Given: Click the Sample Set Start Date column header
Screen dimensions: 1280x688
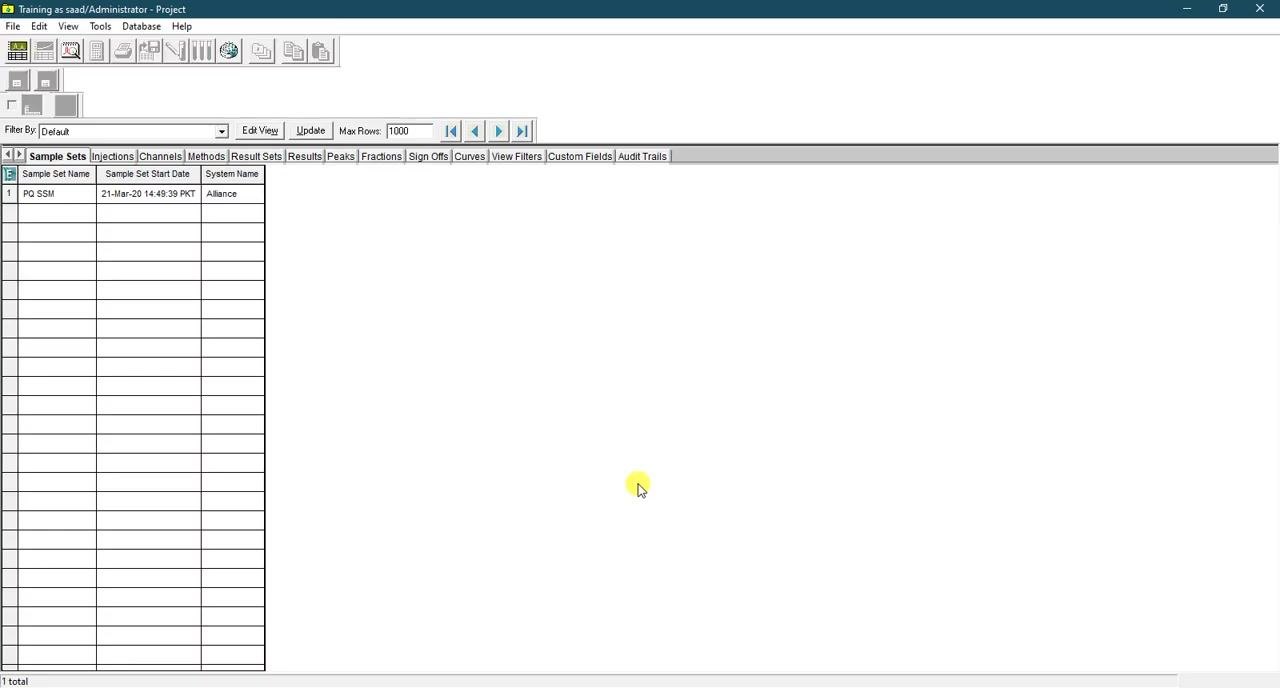Looking at the screenshot, I should click(x=148, y=174).
